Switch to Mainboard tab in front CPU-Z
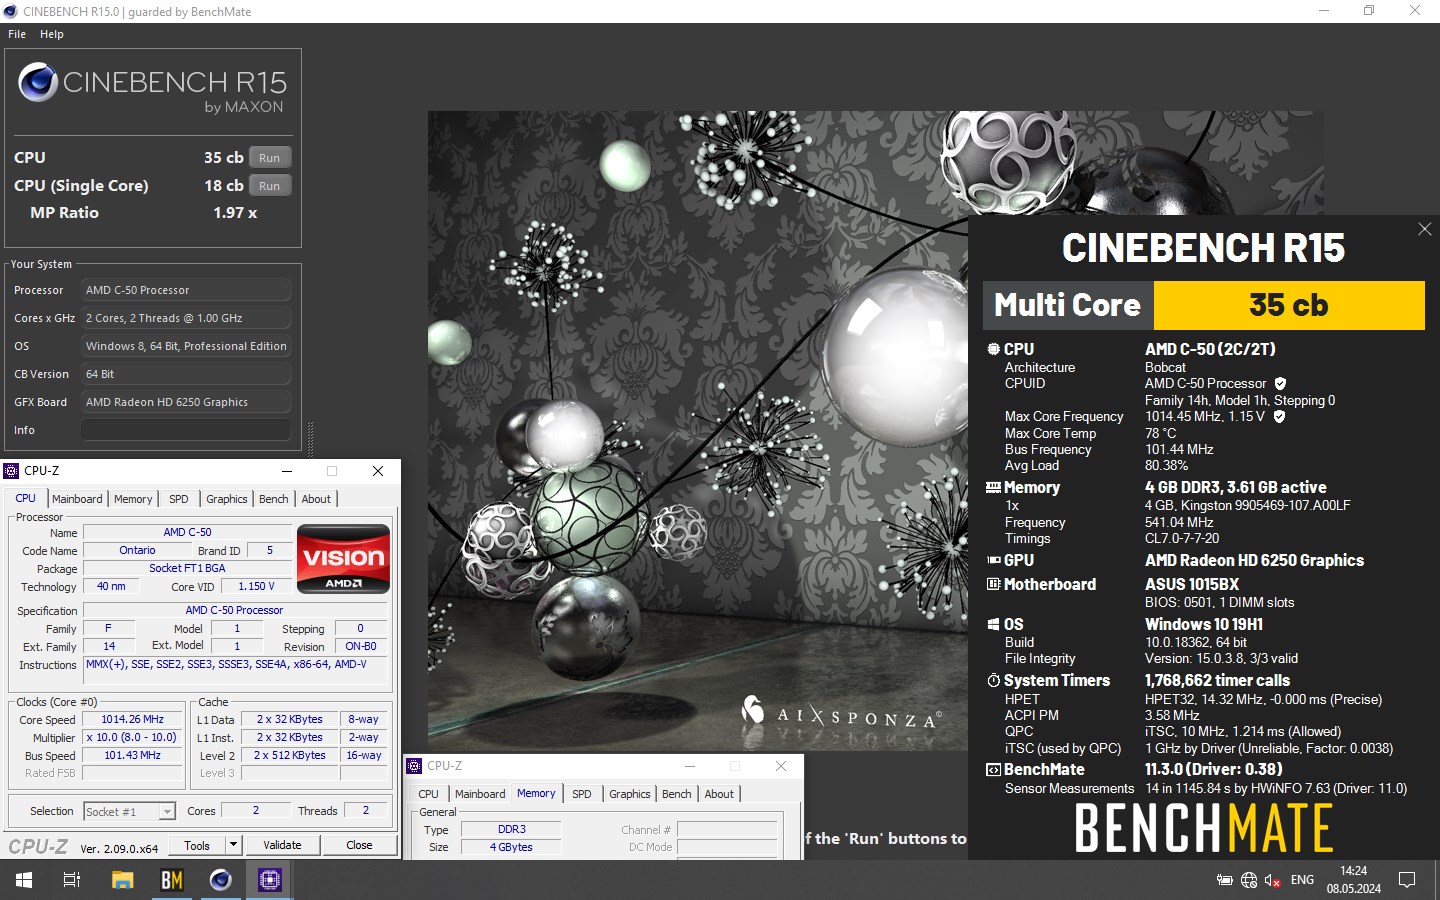Viewport: 1440px width, 900px height. click(x=77, y=499)
